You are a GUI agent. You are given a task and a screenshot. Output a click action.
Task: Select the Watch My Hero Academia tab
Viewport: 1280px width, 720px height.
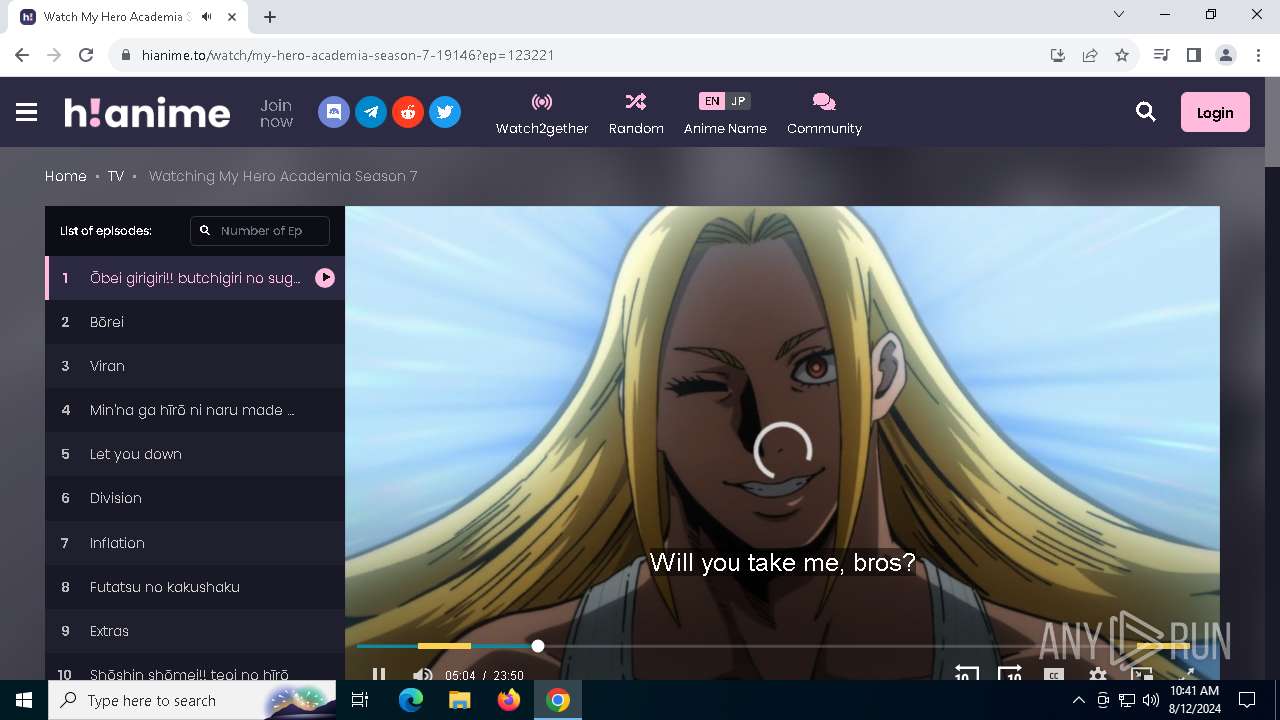[x=128, y=17]
